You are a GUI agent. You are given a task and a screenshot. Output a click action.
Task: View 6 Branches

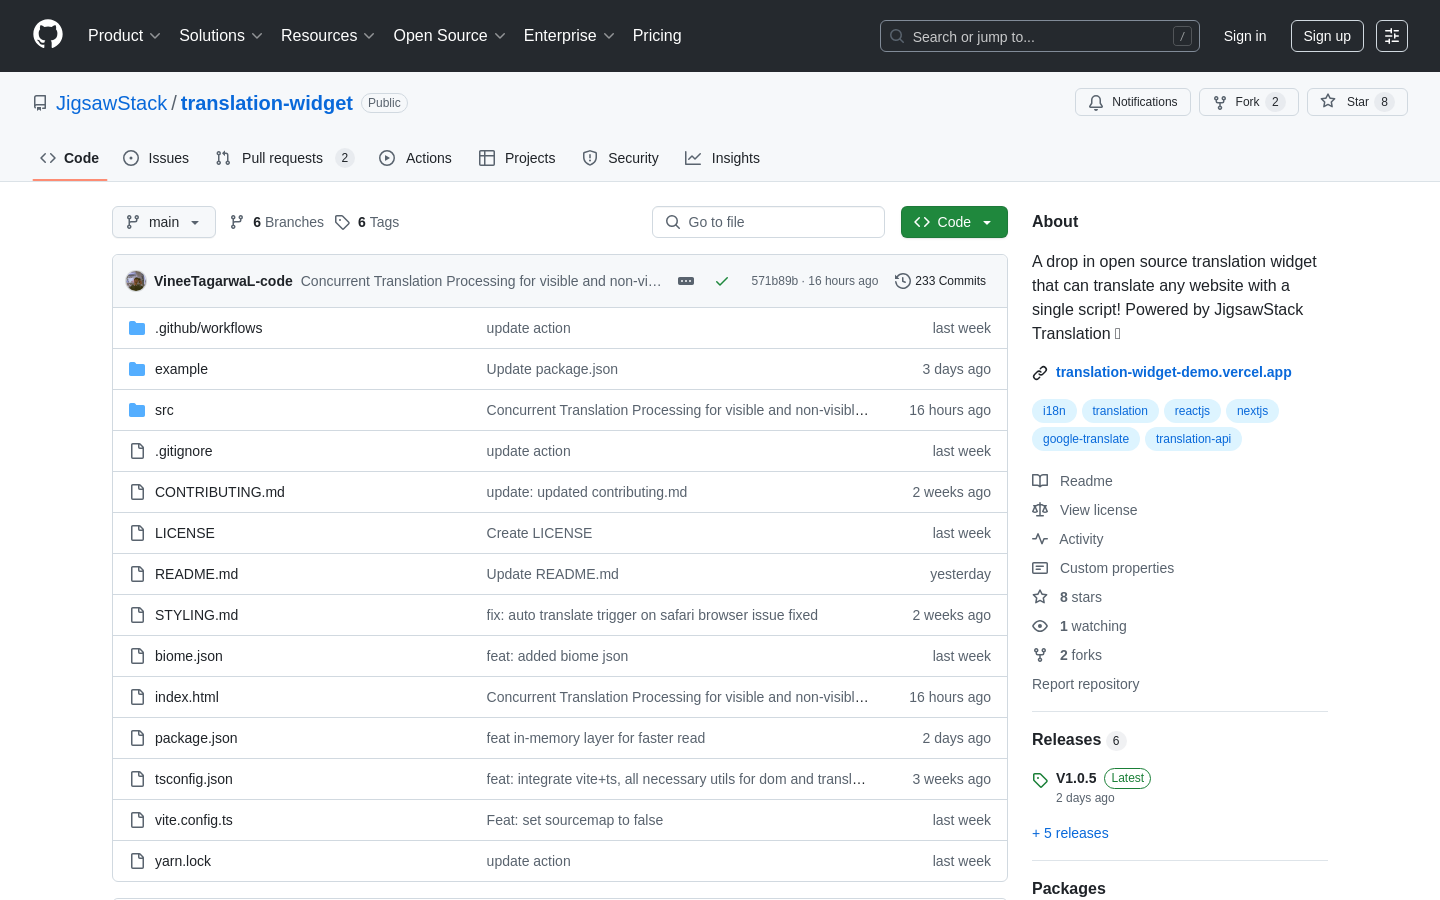(x=277, y=222)
